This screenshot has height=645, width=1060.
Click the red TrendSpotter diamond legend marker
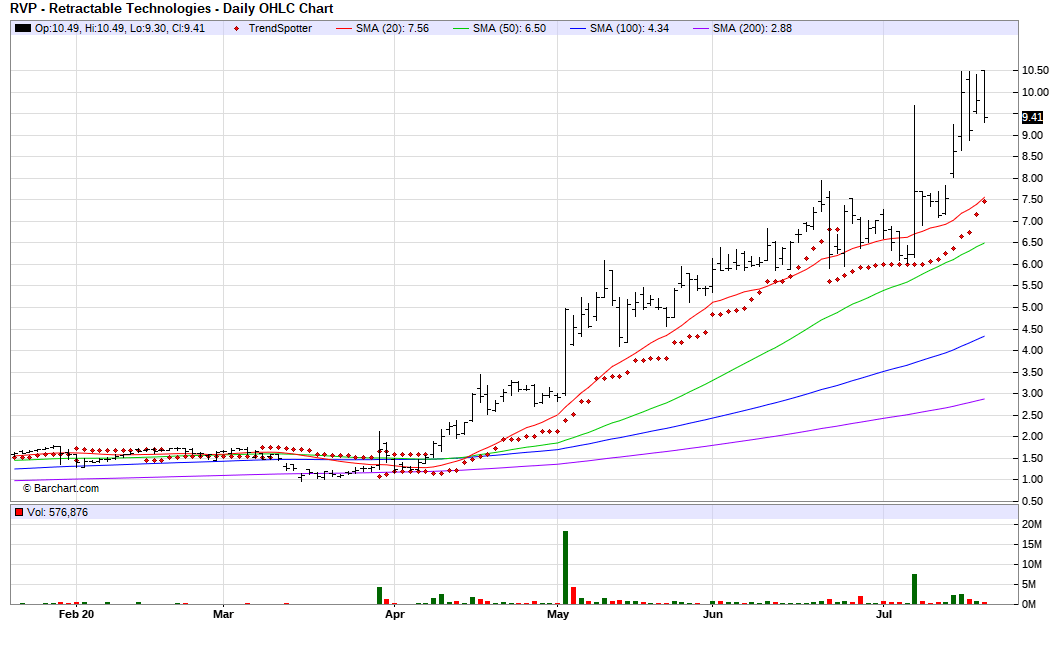pos(236,28)
